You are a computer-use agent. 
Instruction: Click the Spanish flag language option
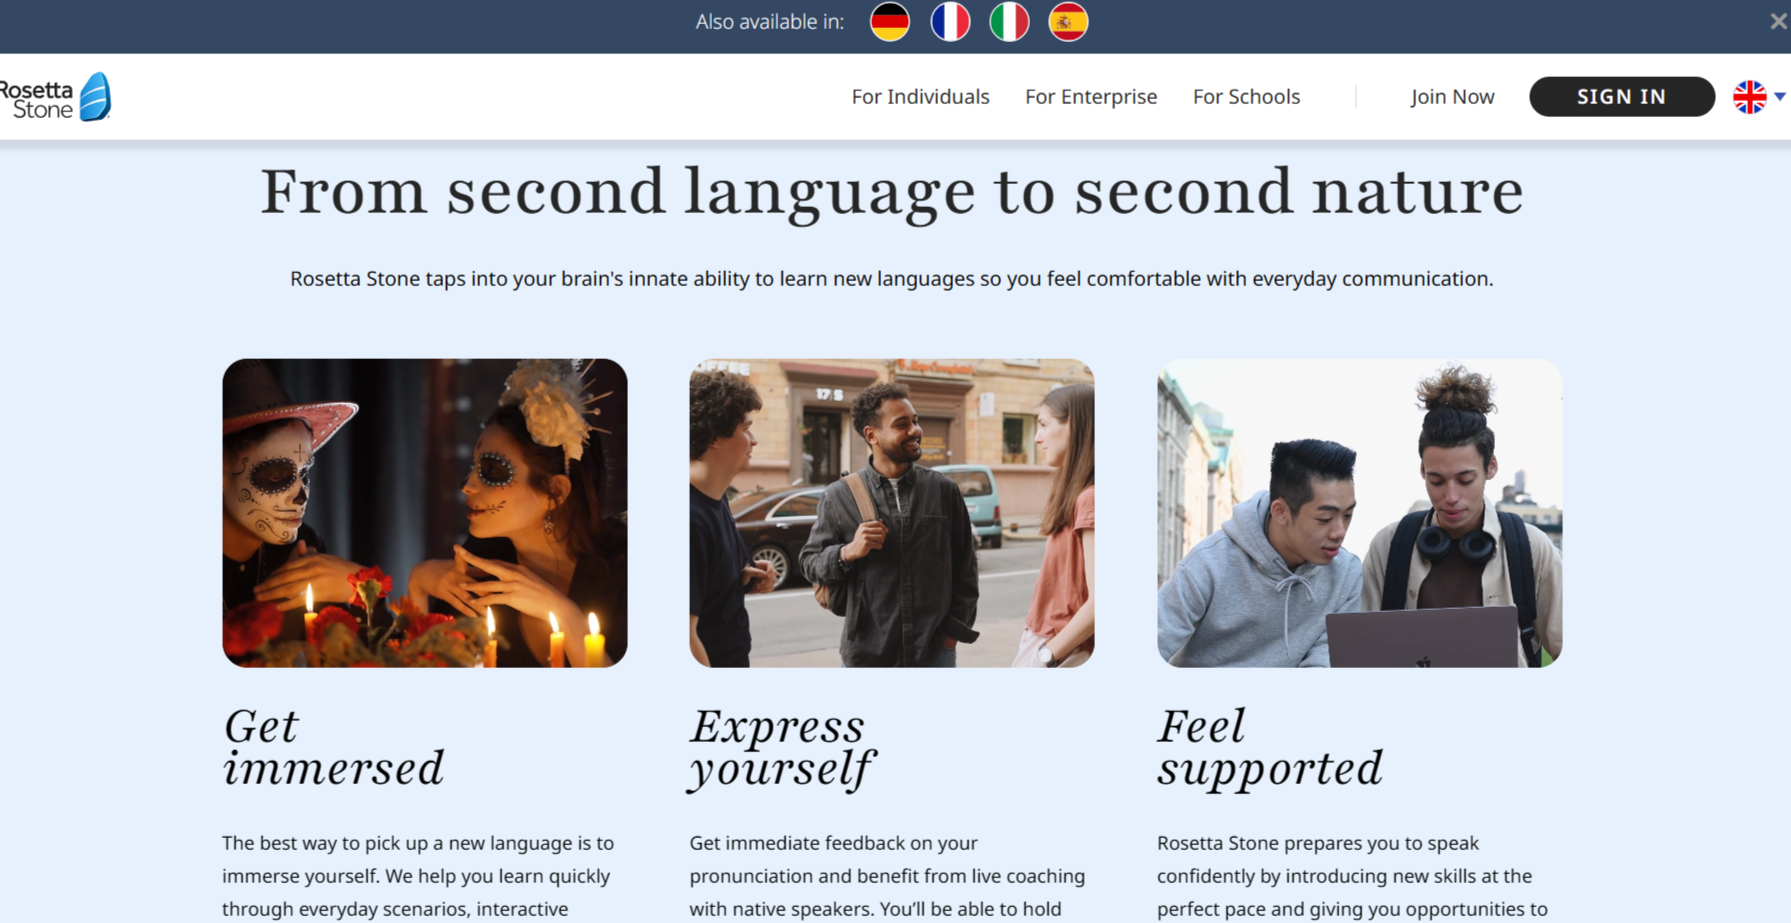[1068, 22]
